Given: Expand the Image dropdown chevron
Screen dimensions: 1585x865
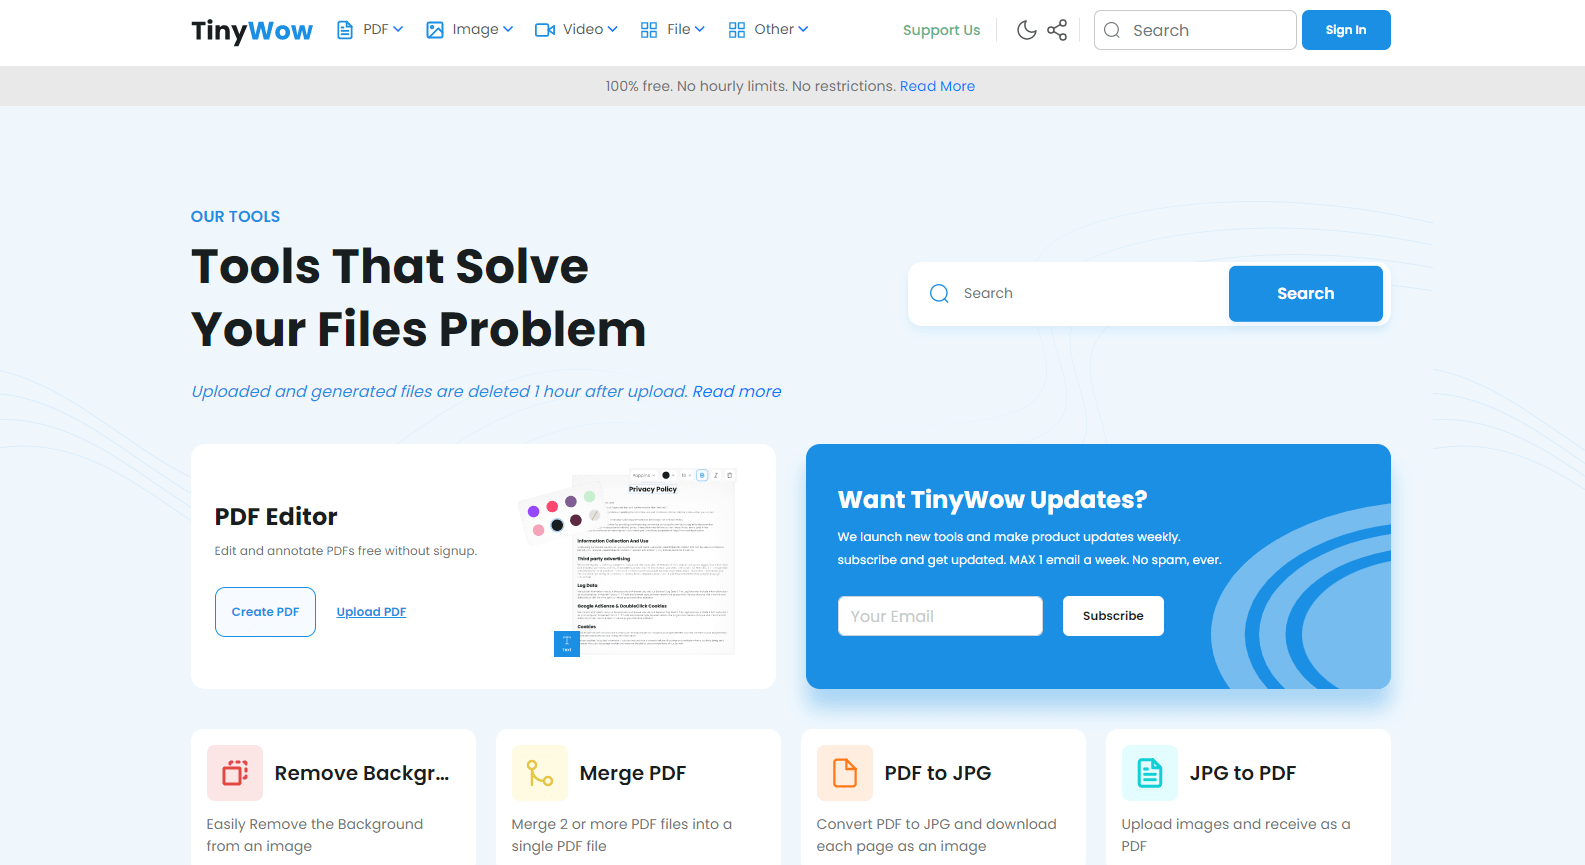Looking at the screenshot, I should (508, 29).
